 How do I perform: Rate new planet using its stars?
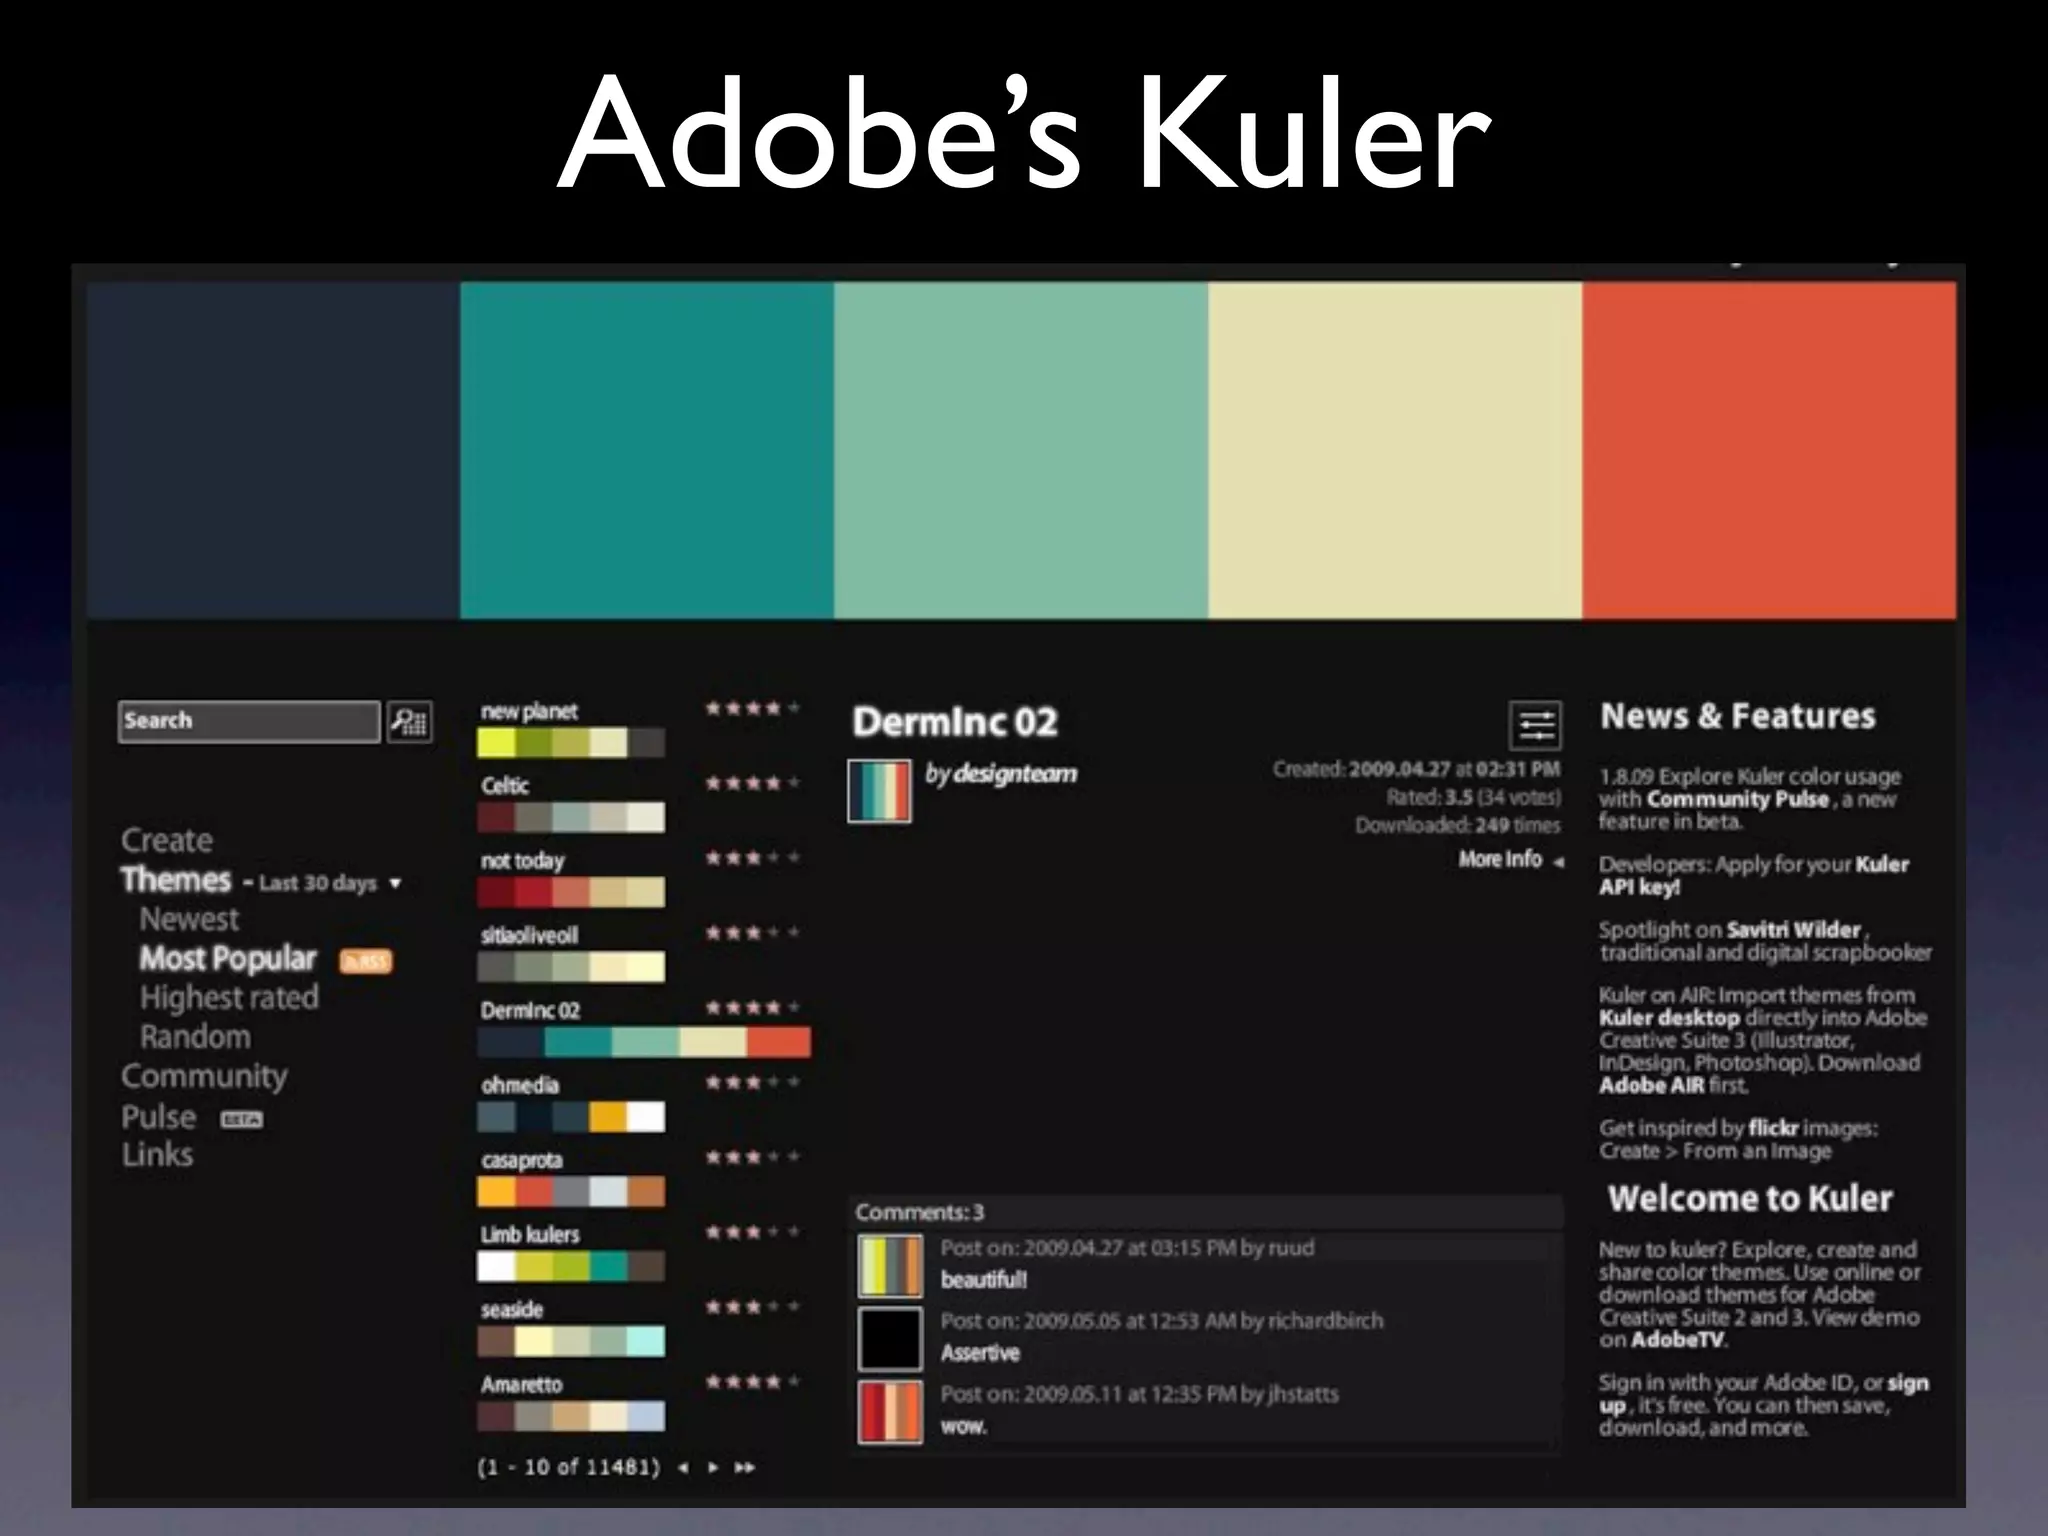[x=753, y=709]
